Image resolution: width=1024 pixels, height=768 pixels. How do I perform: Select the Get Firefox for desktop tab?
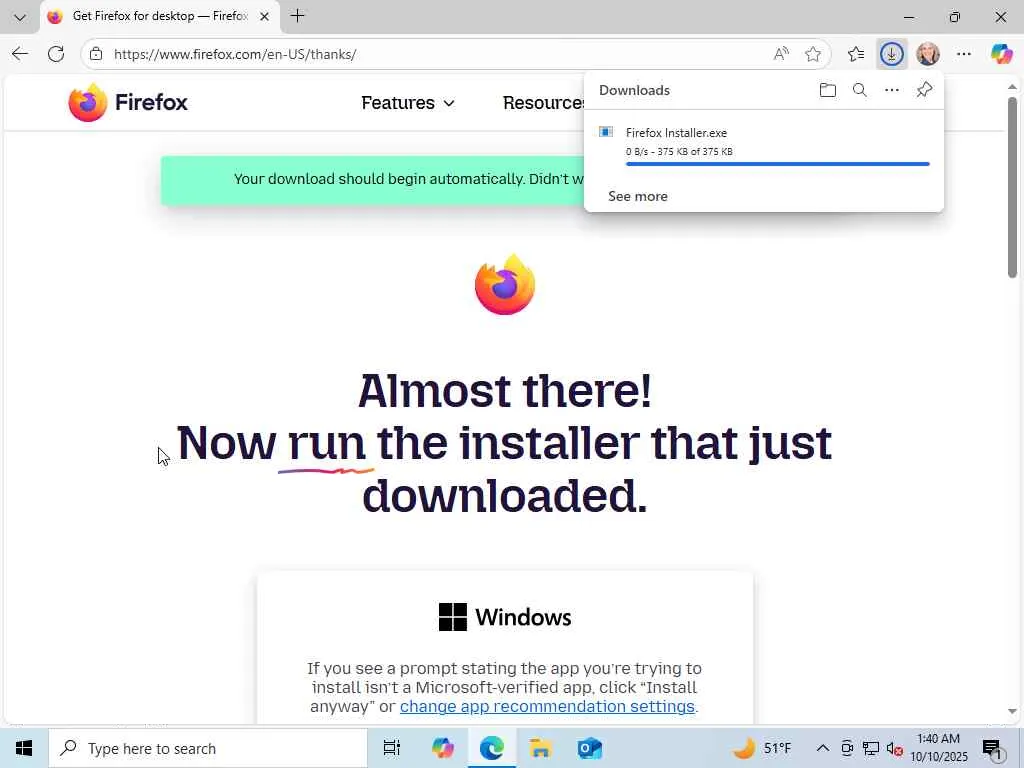(x=160, y=16)
